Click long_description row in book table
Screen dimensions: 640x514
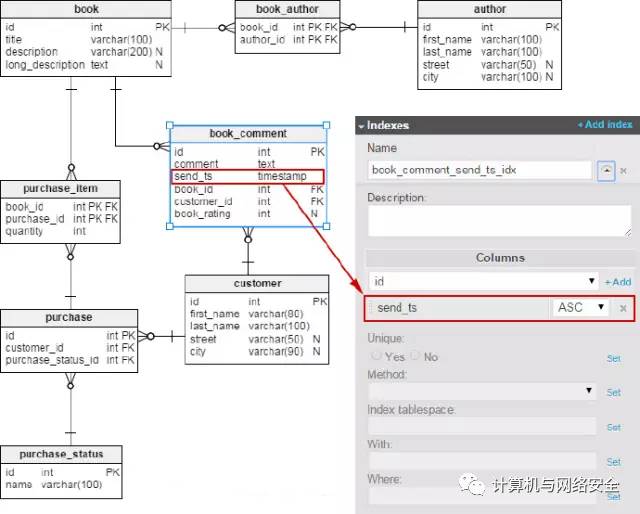86,65
